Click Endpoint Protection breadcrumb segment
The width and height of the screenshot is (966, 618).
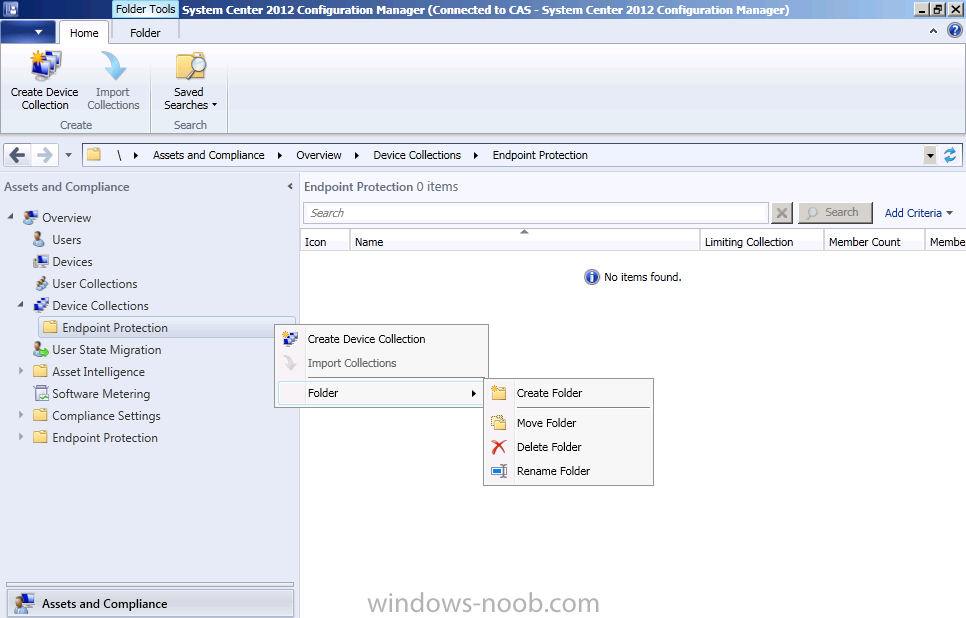(540, 155)
